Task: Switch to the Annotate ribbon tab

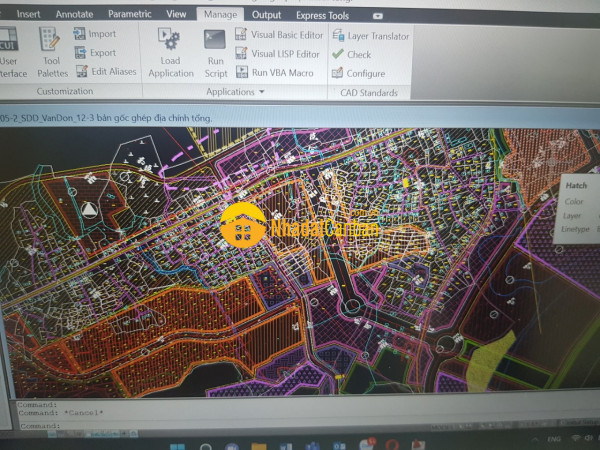Action: pos(75,15)
